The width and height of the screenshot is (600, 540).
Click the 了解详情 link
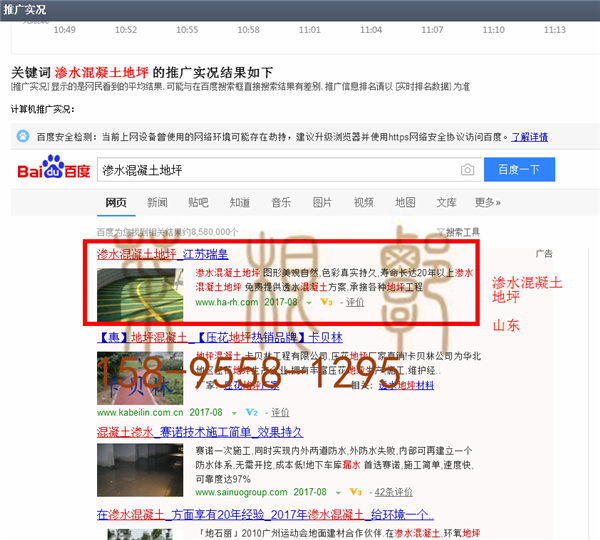point(530,137)
